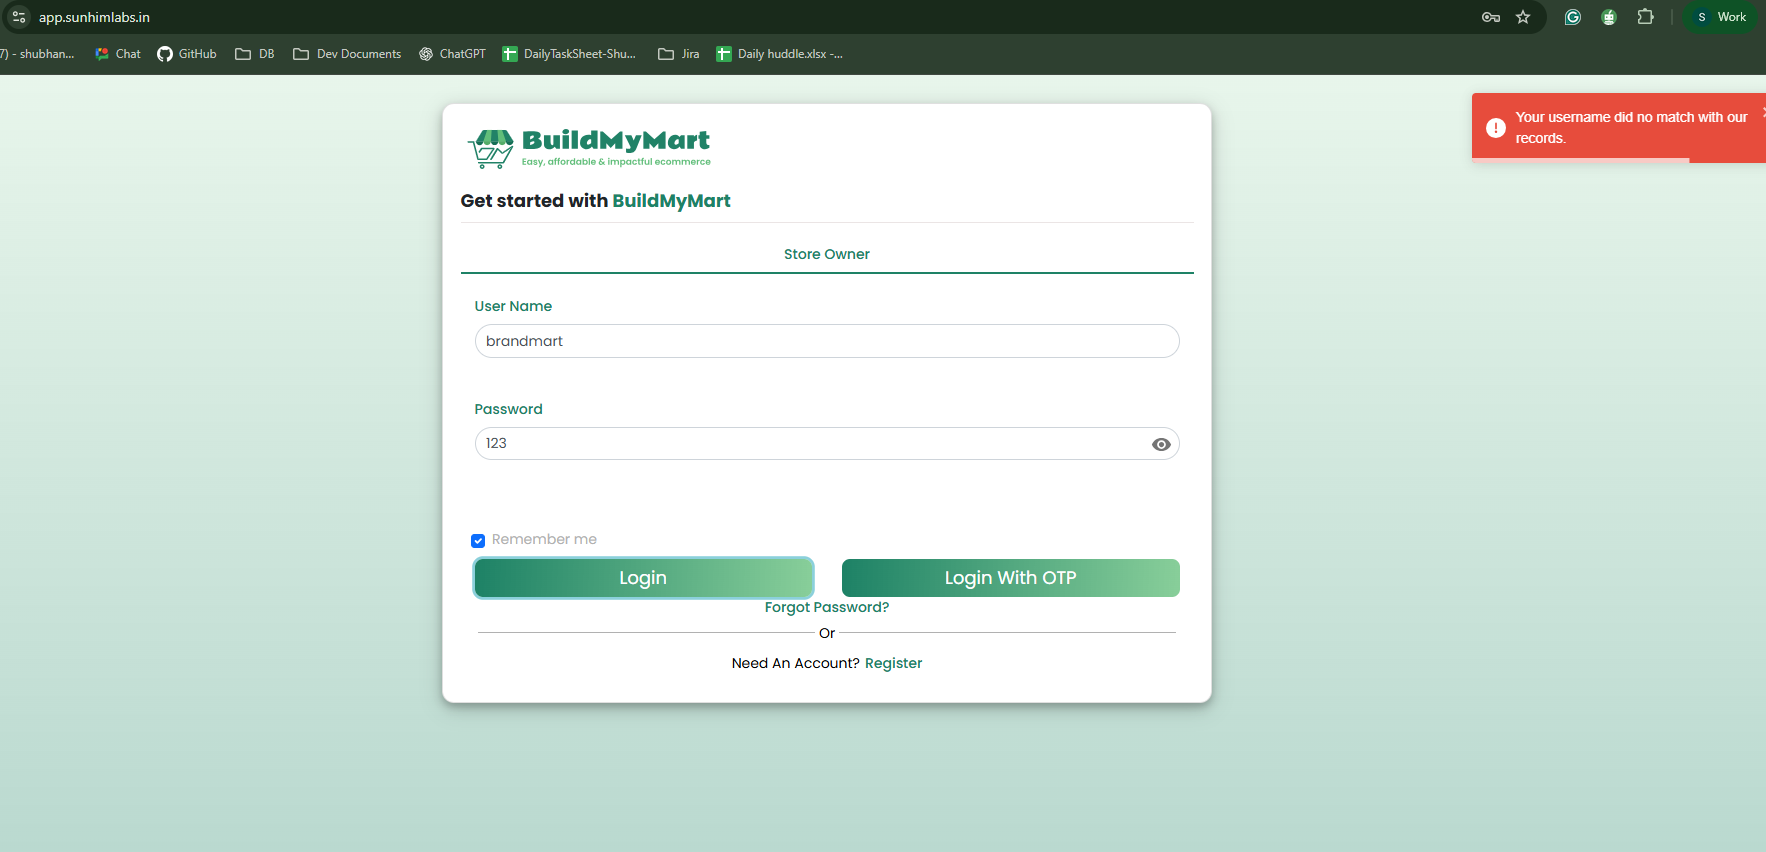Click the address bar URL app.sunhimlabs.in
Viewport: 1766px width, 852px height.
[94, 17]
